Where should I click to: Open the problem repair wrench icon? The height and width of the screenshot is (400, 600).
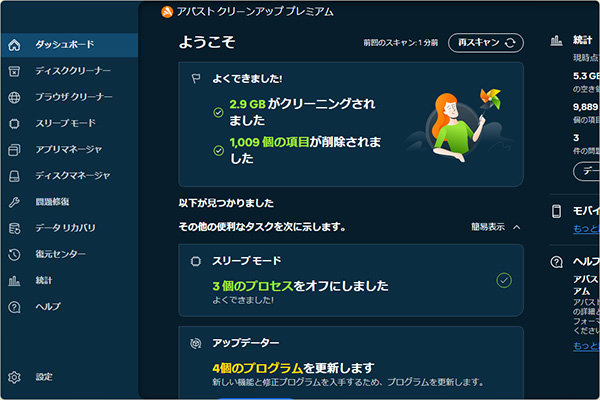(14, 202)
